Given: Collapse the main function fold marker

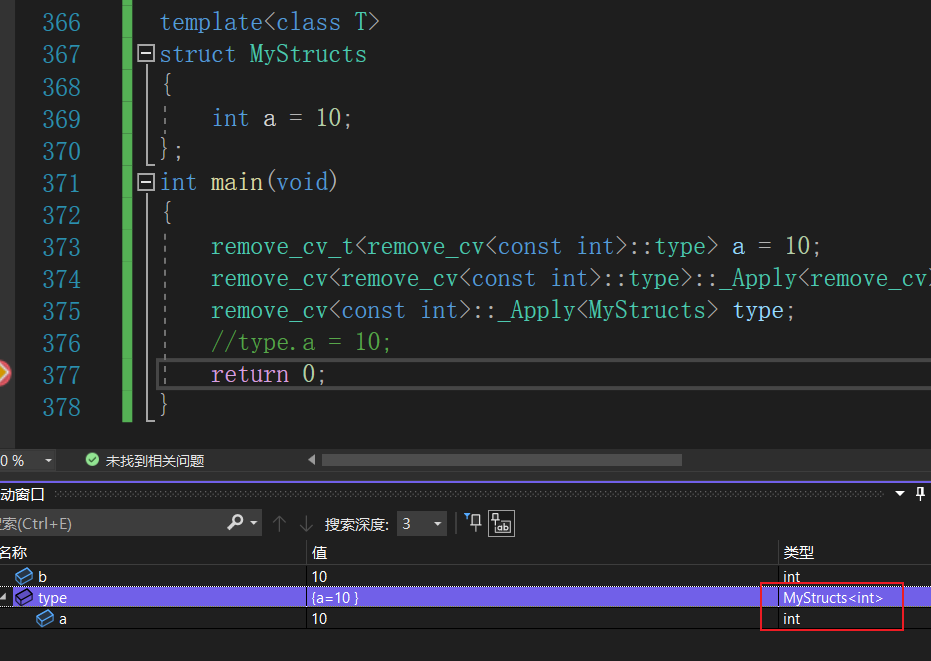Looking at the screenshot, I should 146,182.
